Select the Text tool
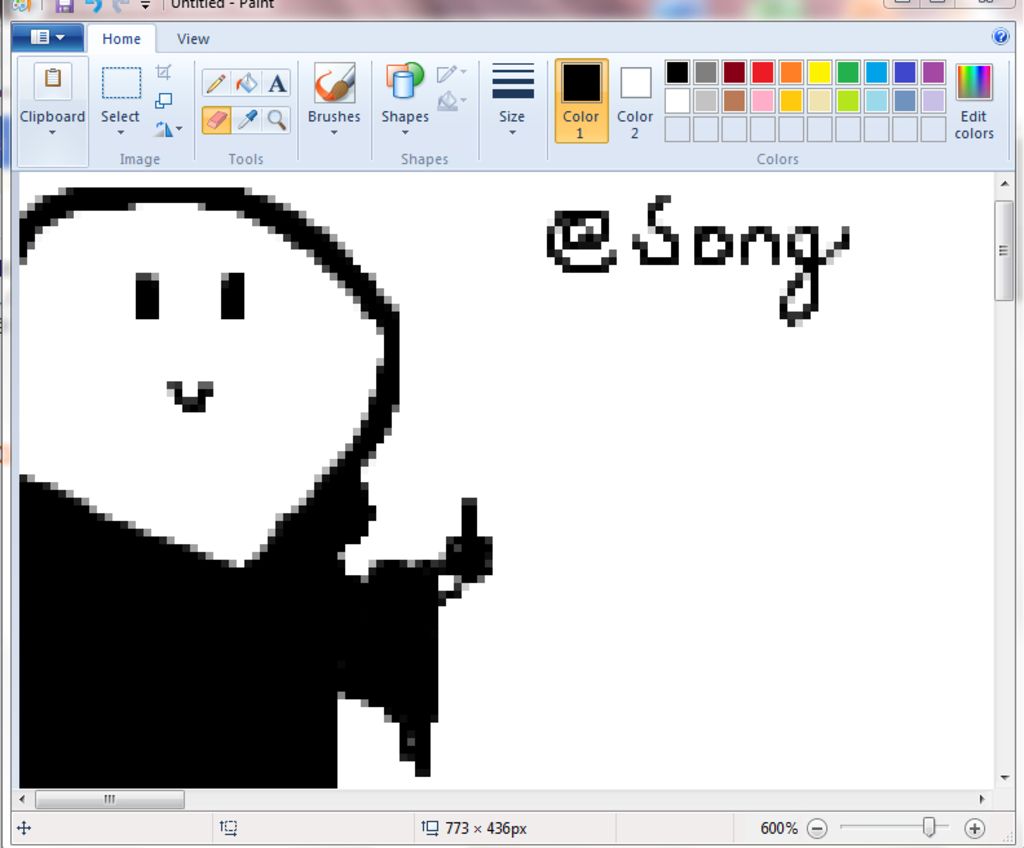This screenshot has height=848, width=1024. tap(277, 83)
